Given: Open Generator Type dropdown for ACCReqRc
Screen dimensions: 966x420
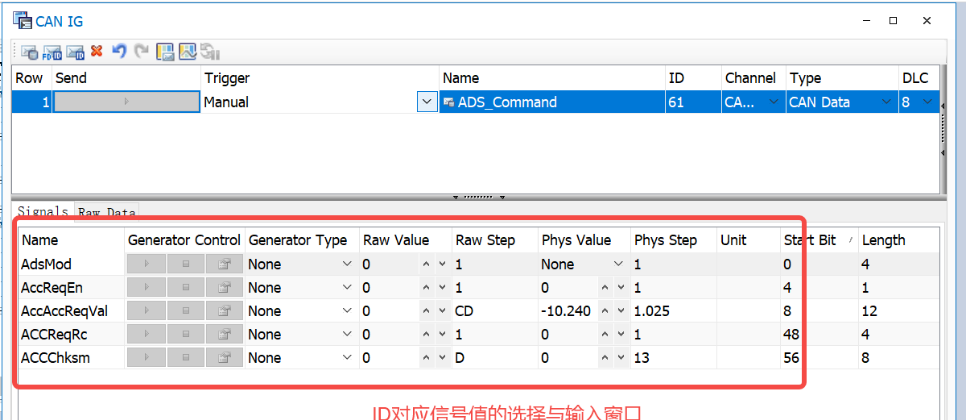Looking at the screenshot, I should [x=347, y=334].
